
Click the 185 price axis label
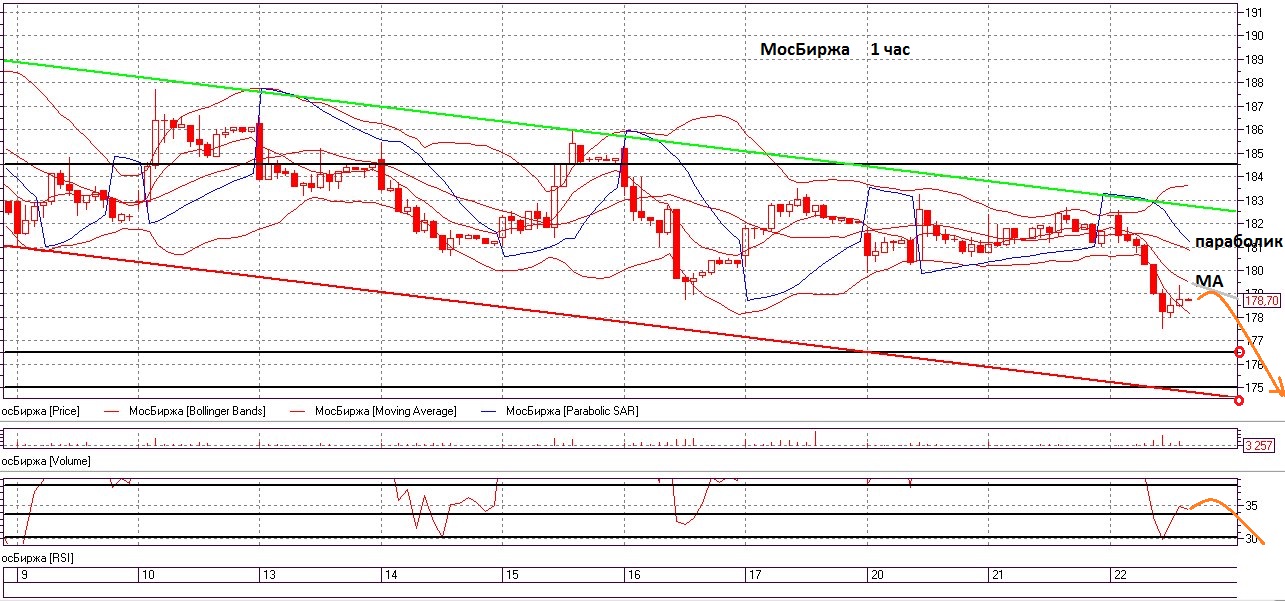pos(1255,153)
